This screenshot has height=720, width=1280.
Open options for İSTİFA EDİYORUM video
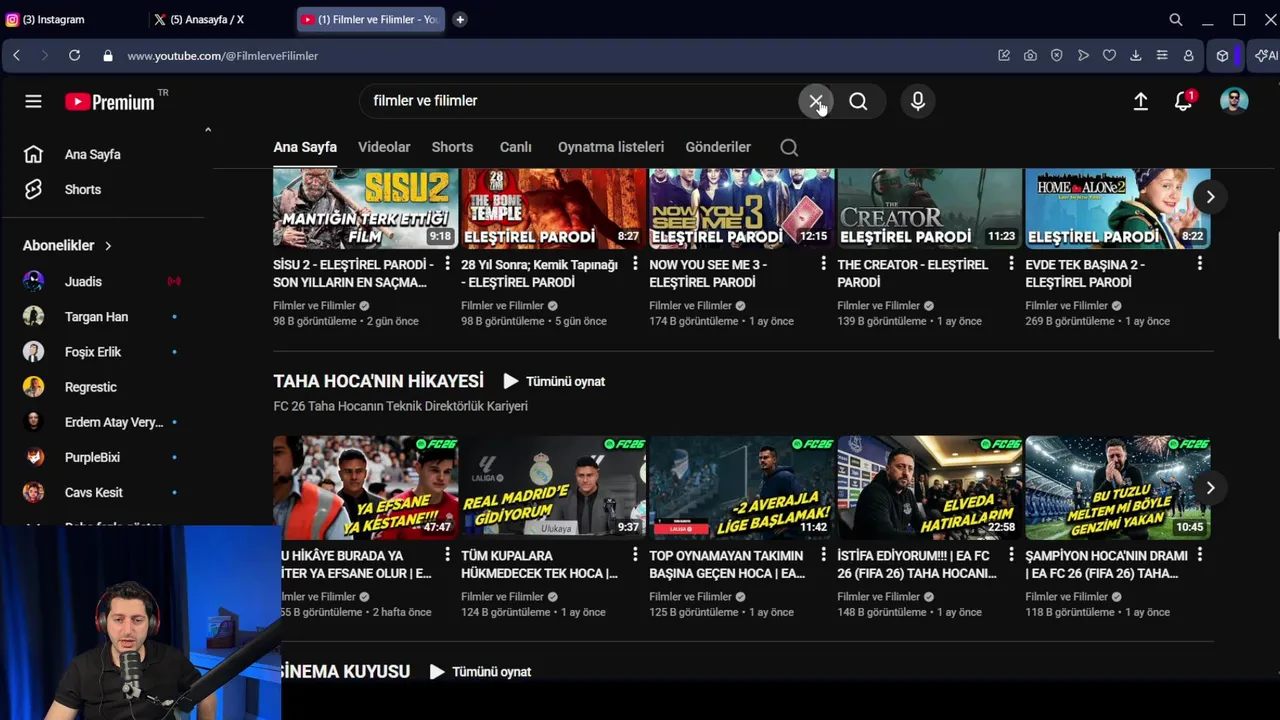point(1011,555)
